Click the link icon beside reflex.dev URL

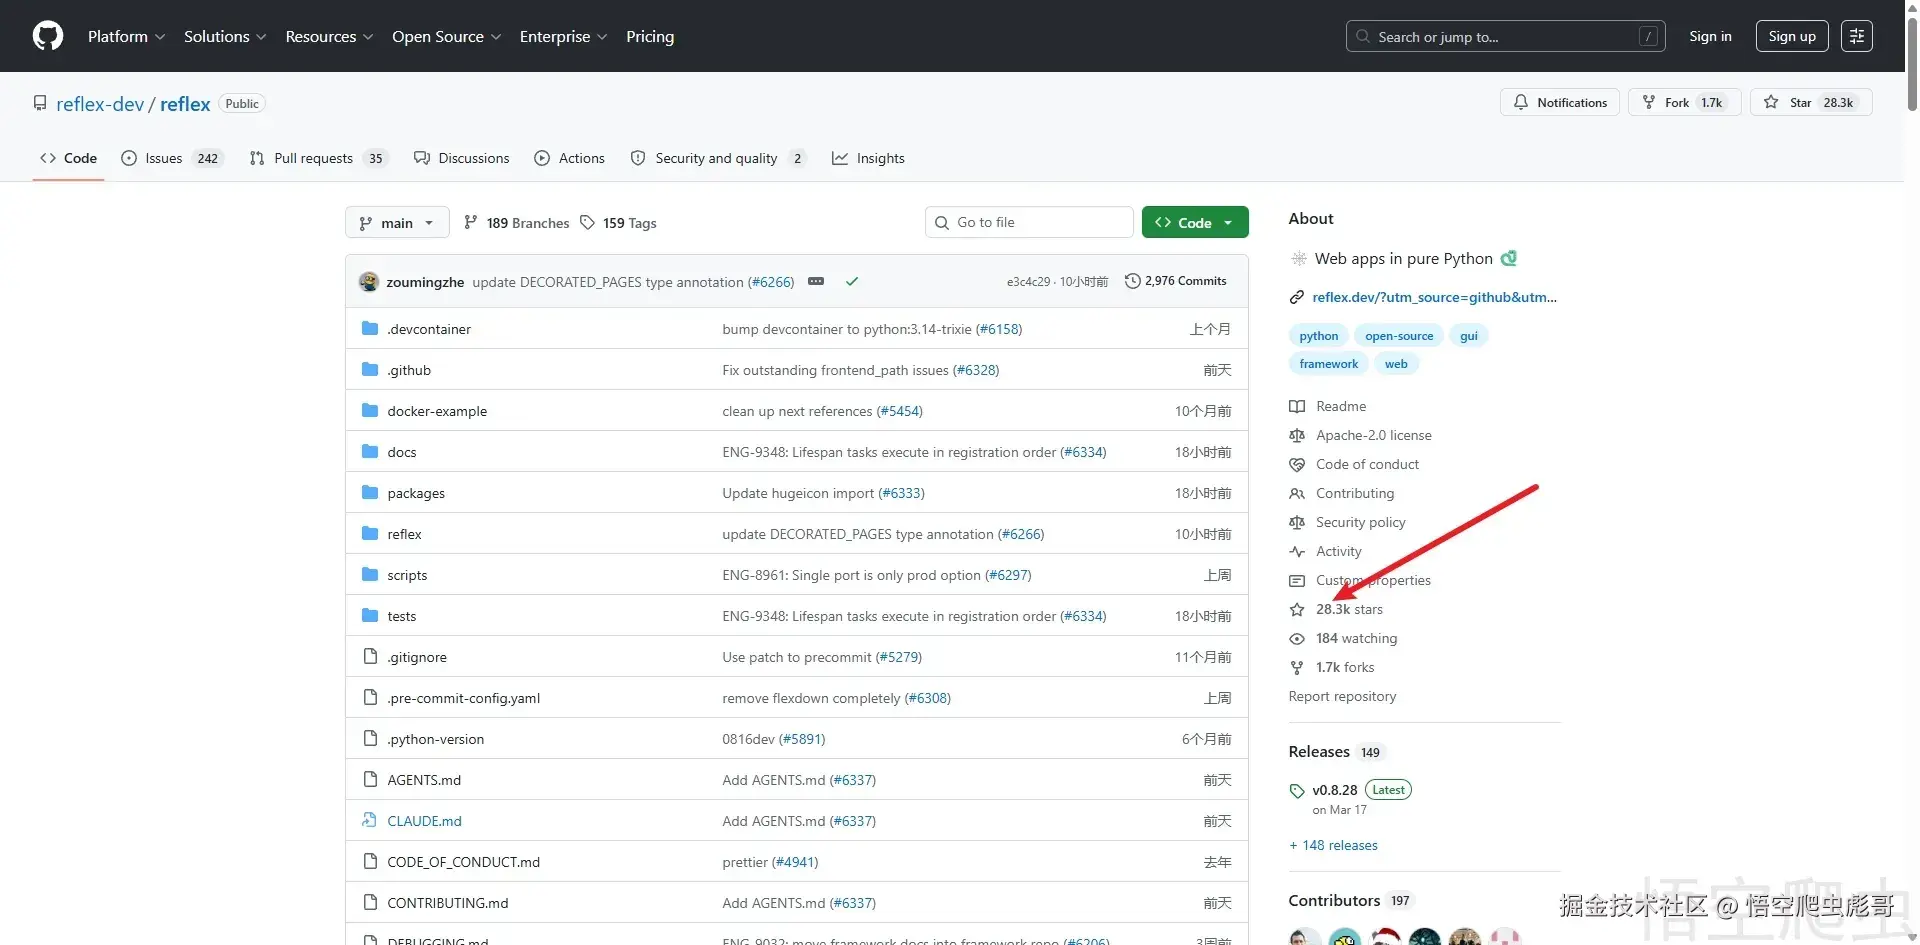tap(1297, 297)
